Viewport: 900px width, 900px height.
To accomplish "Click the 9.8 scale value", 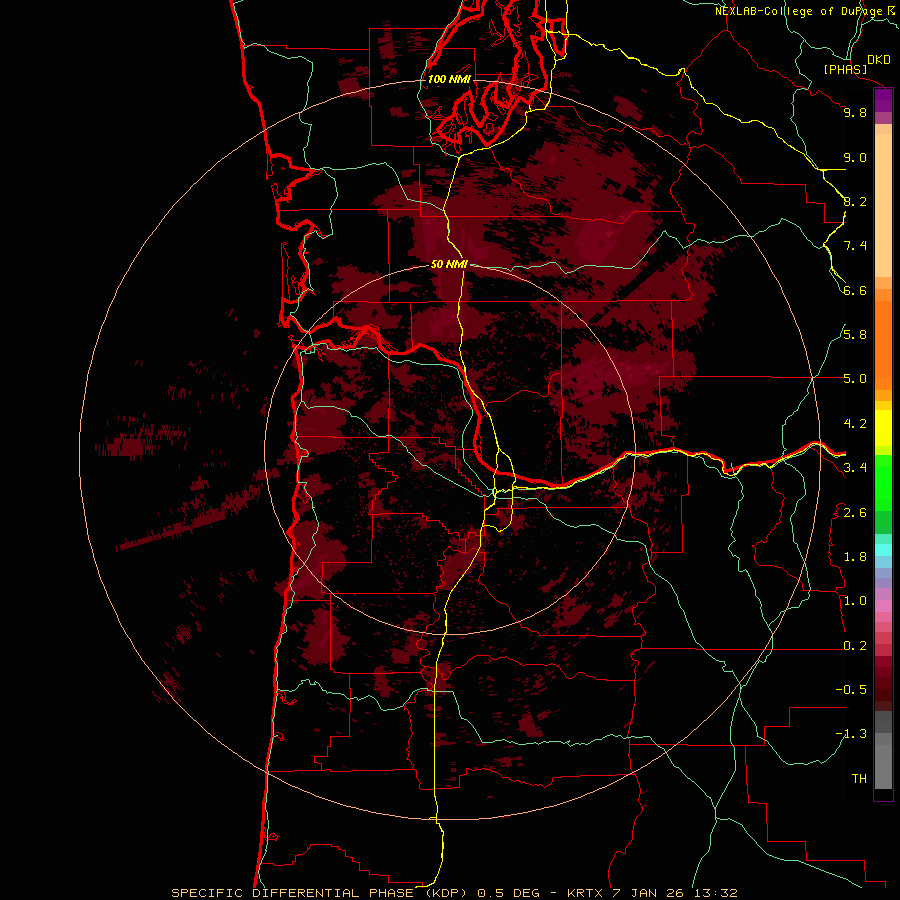I will (855, 112).
